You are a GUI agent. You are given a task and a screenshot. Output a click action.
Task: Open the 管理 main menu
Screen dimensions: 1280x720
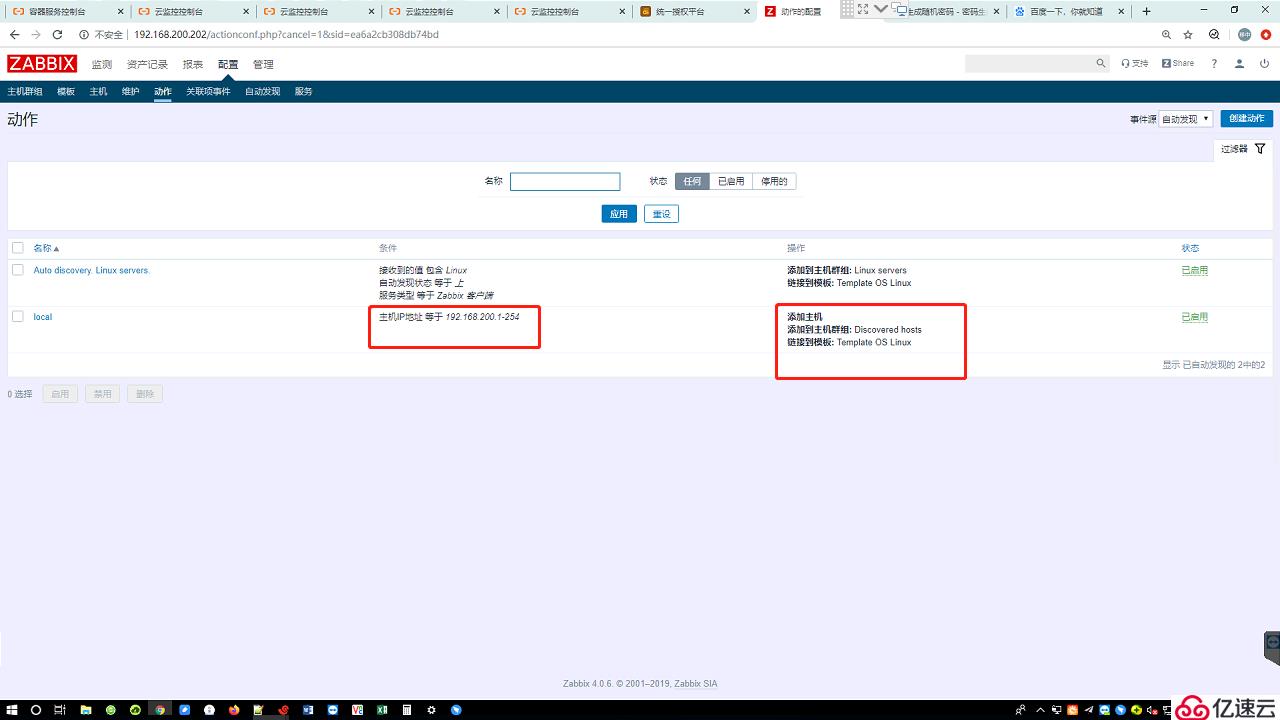(x=263, y=64)
